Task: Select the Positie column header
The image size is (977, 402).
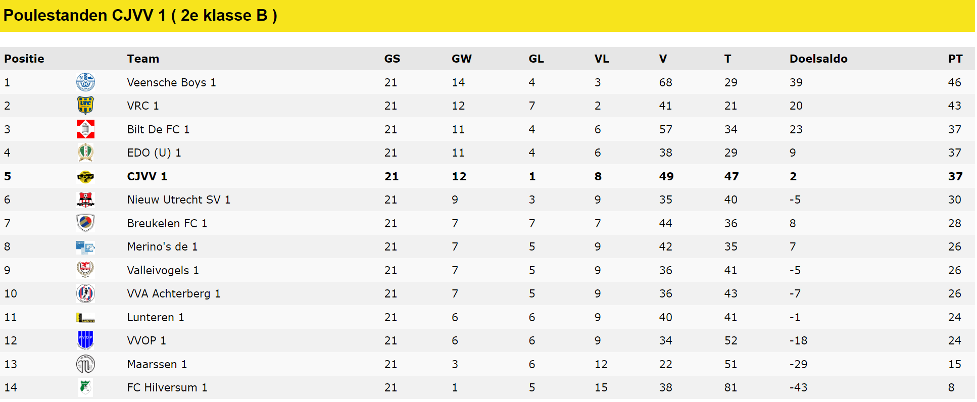Action: click(x=24, y=59)
